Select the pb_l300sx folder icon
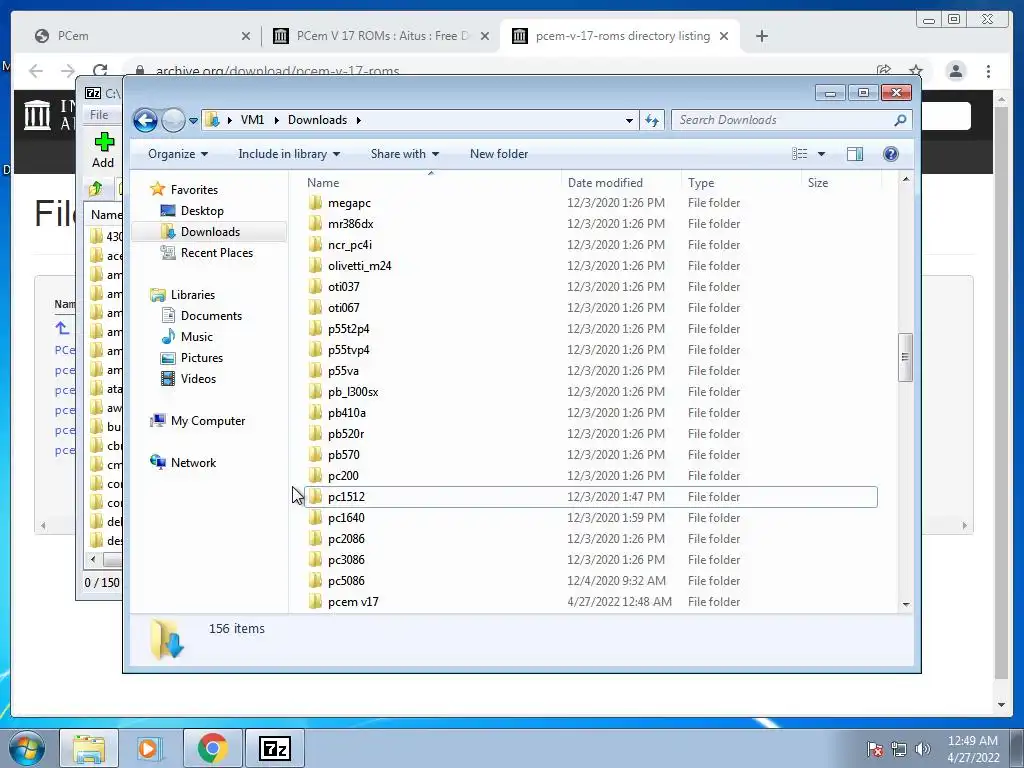 (x=315, y=391)
